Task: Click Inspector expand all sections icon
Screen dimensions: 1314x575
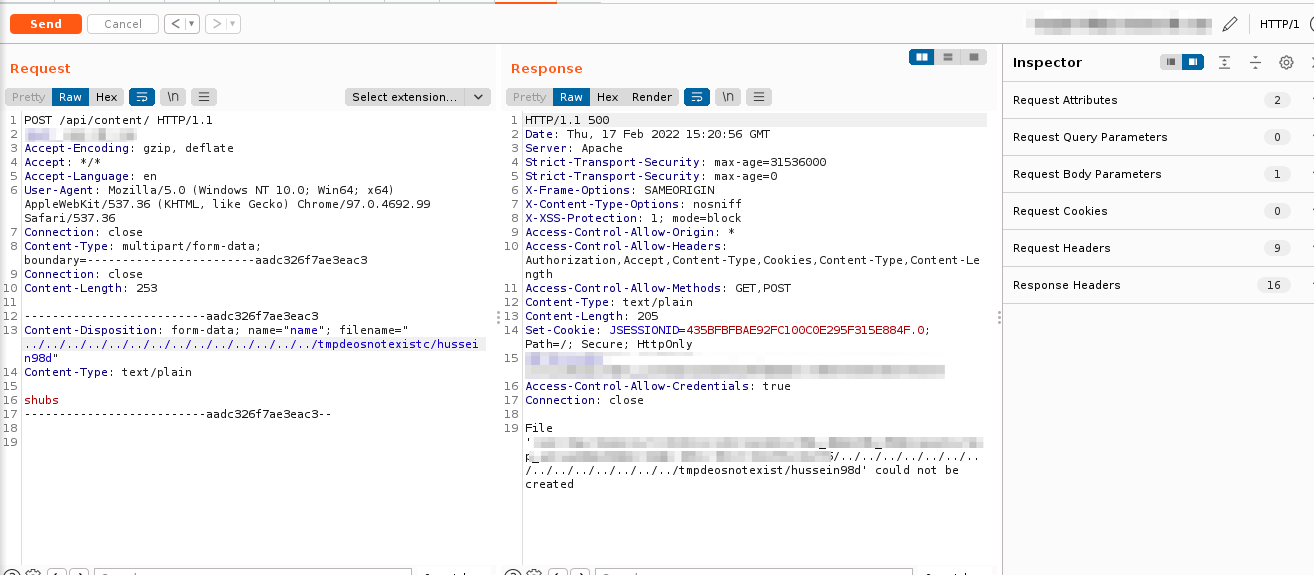Action: click(x=1225, y=62)
